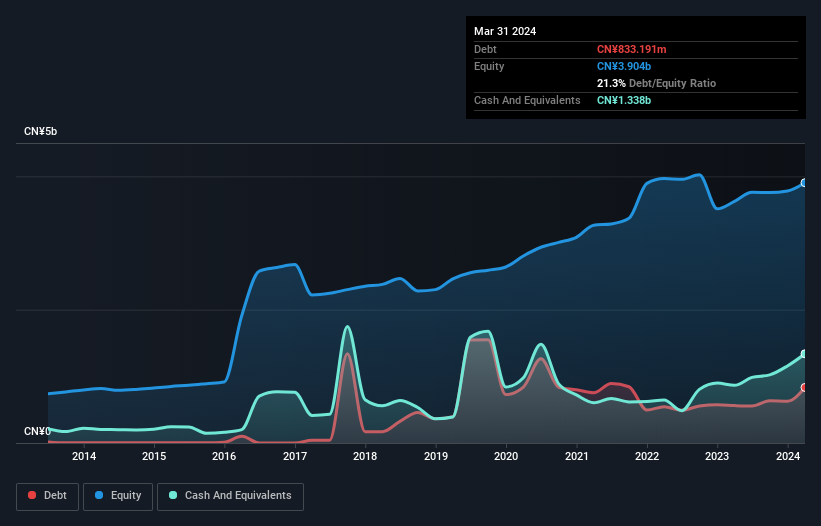Click the CN¥0 y-axis label
The width and height of the screenshot is (821, 526).
(x=37, y=432)
